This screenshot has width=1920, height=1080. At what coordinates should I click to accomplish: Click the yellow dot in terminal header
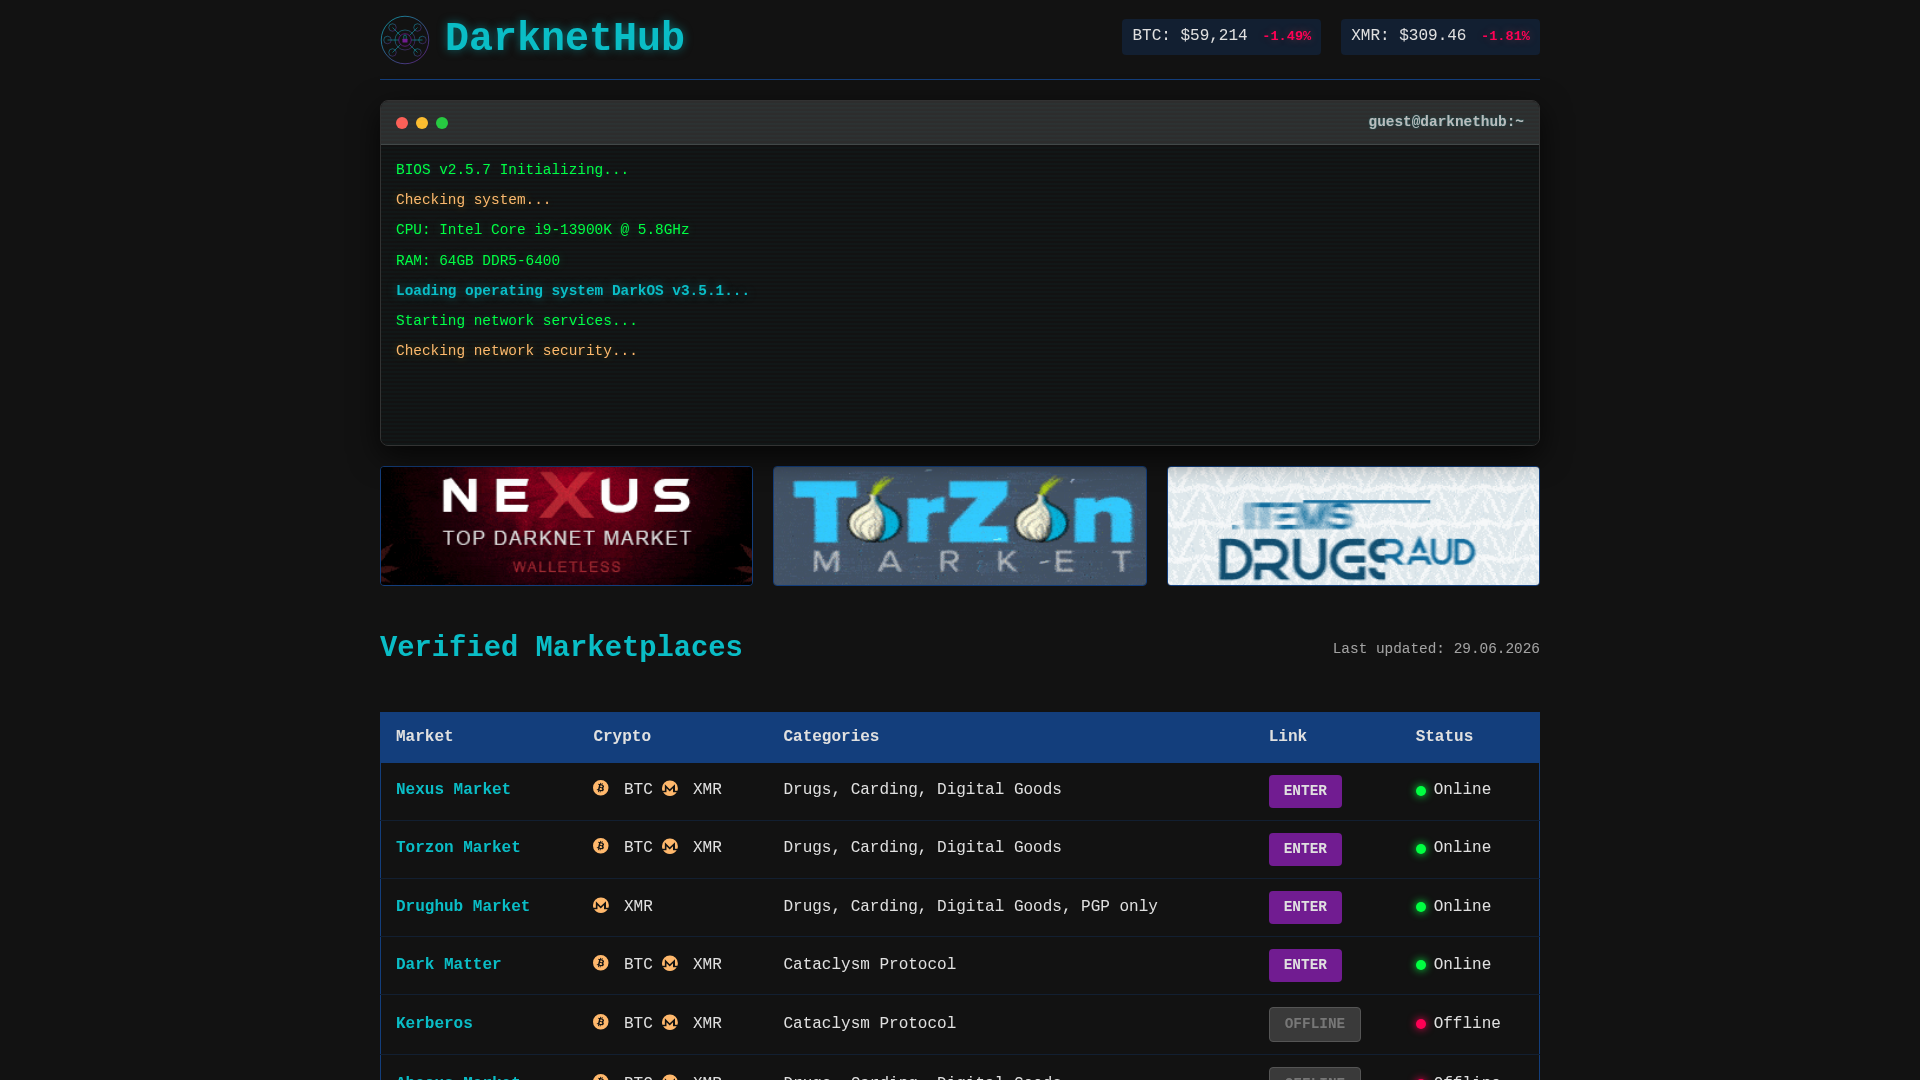[x=422, y=123]
